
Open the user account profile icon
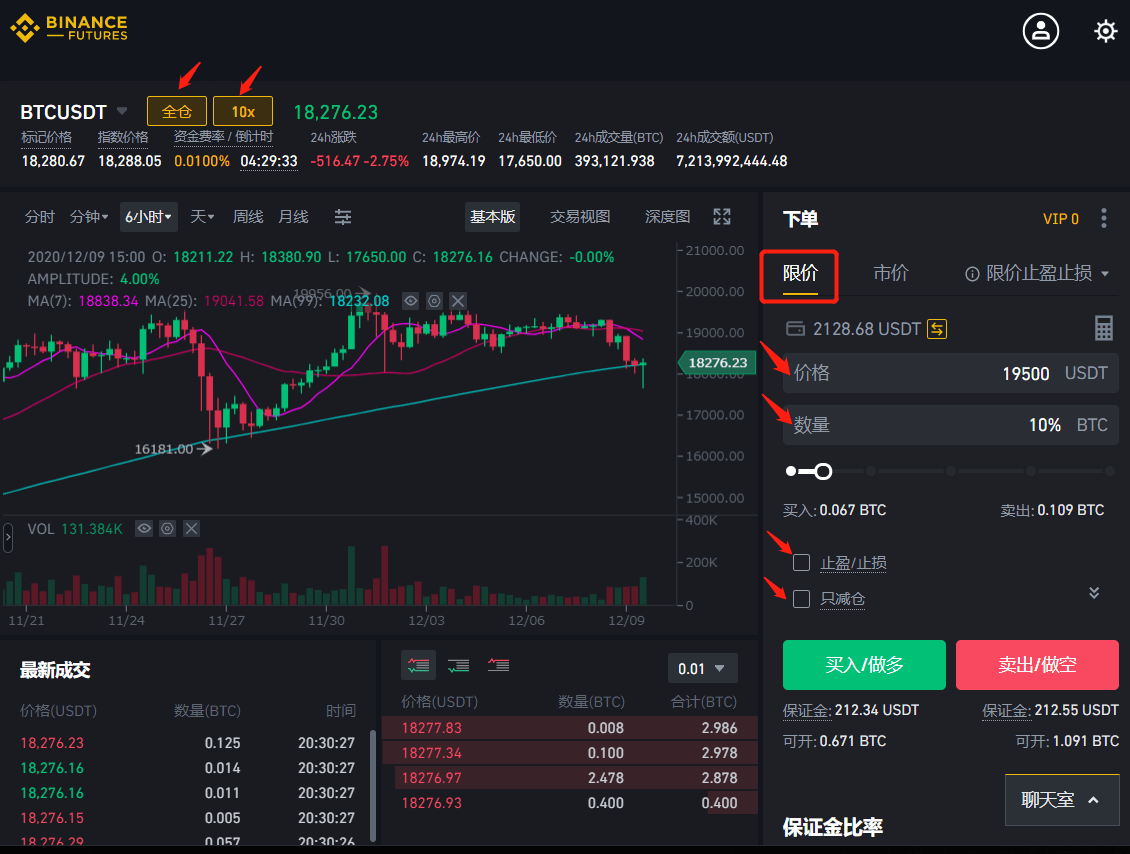1041,31
